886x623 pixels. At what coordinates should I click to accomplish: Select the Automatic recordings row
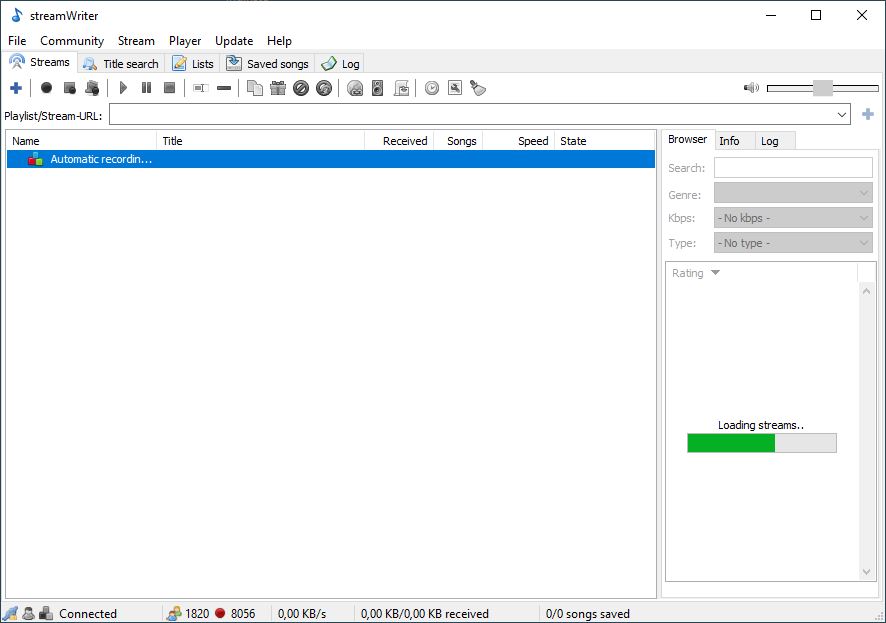[331, 159]
